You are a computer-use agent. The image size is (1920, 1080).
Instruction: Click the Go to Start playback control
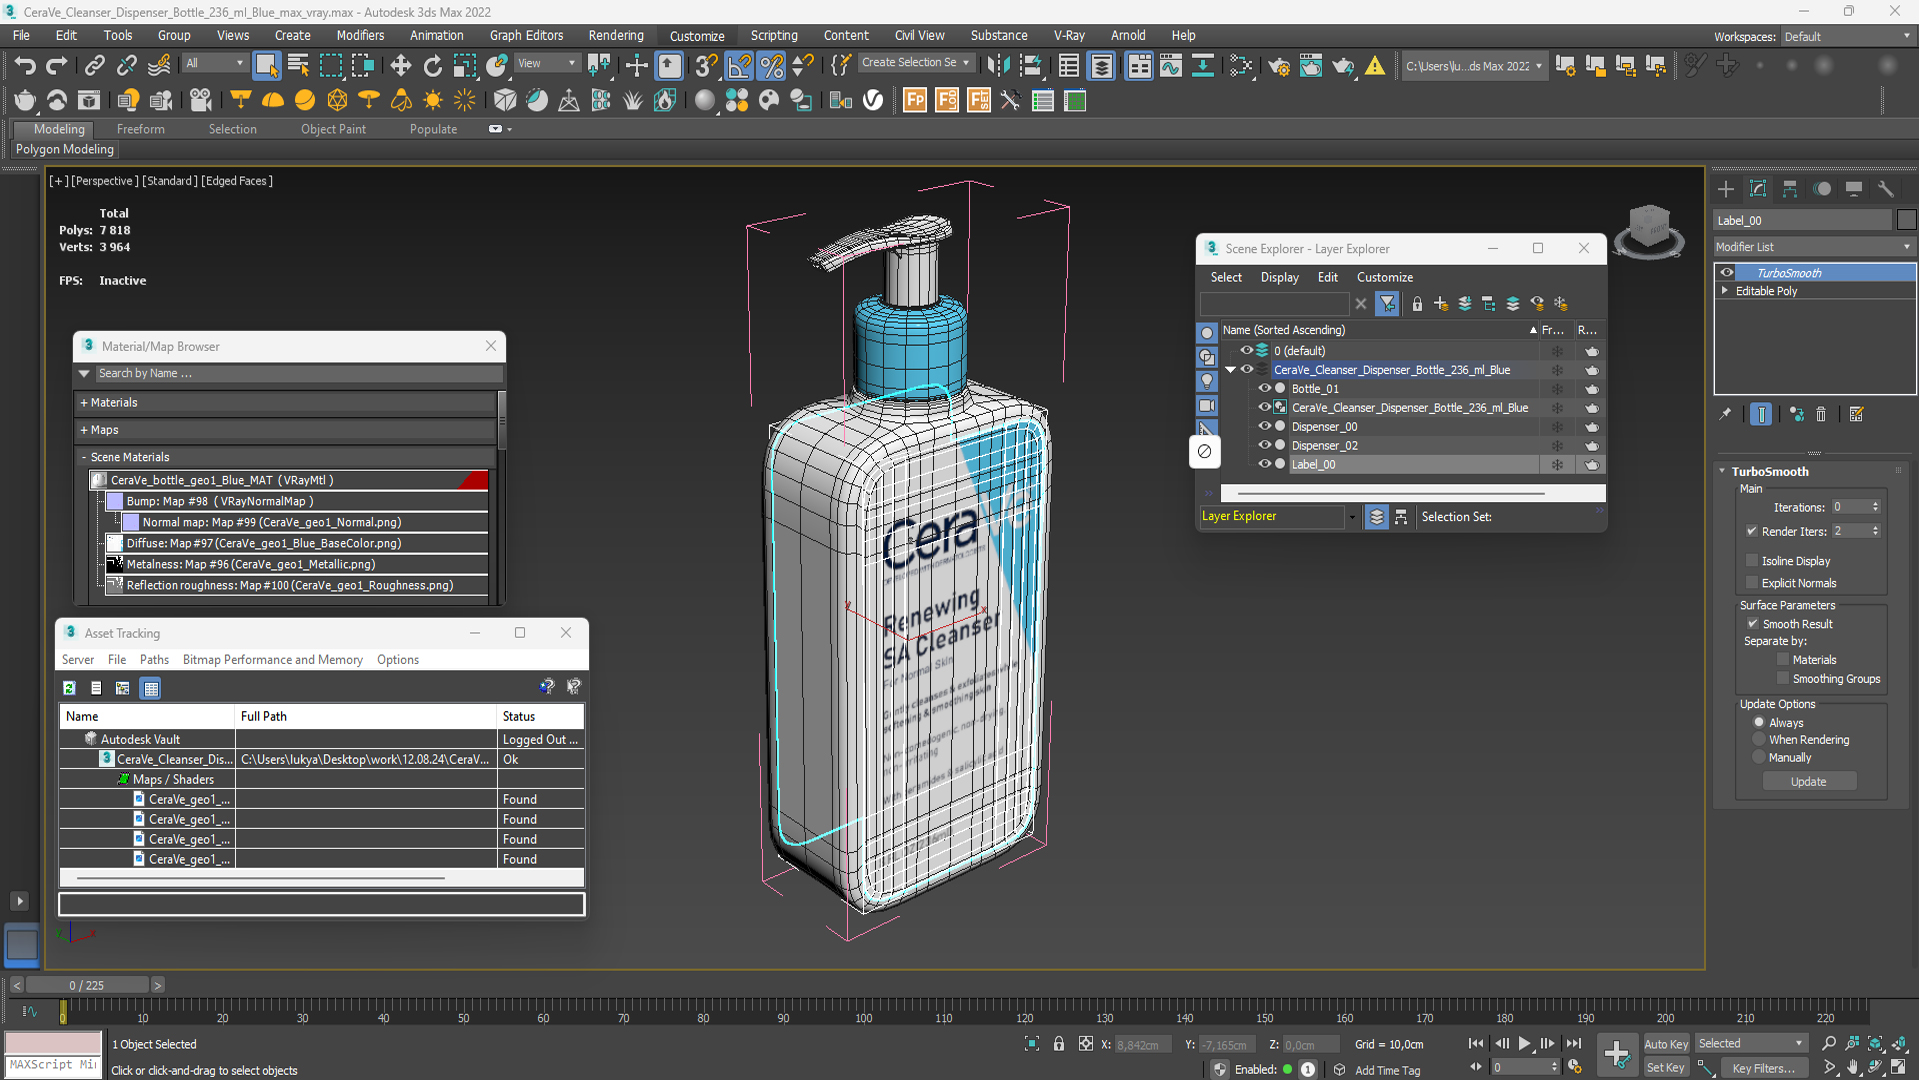(x=1475, y=1043)
